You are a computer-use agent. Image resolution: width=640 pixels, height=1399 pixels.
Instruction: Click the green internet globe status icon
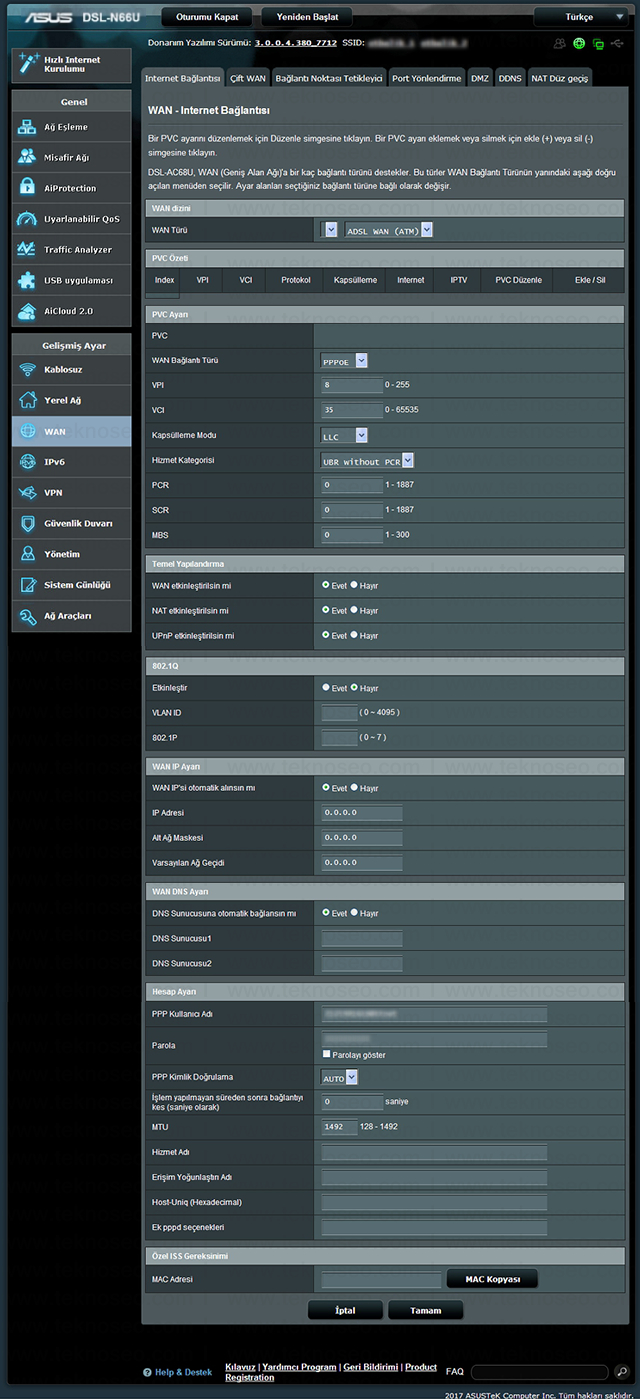click(579, 44)
